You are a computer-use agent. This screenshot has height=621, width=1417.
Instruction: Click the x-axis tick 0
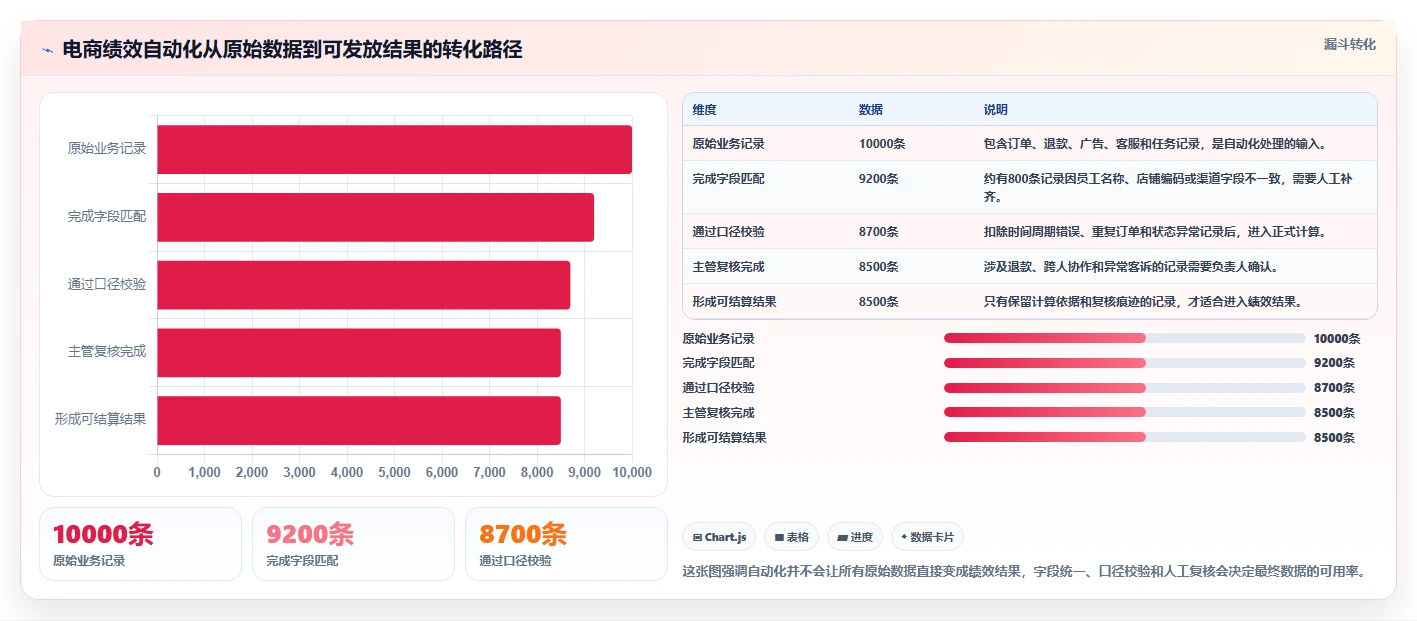coord(157,473)
